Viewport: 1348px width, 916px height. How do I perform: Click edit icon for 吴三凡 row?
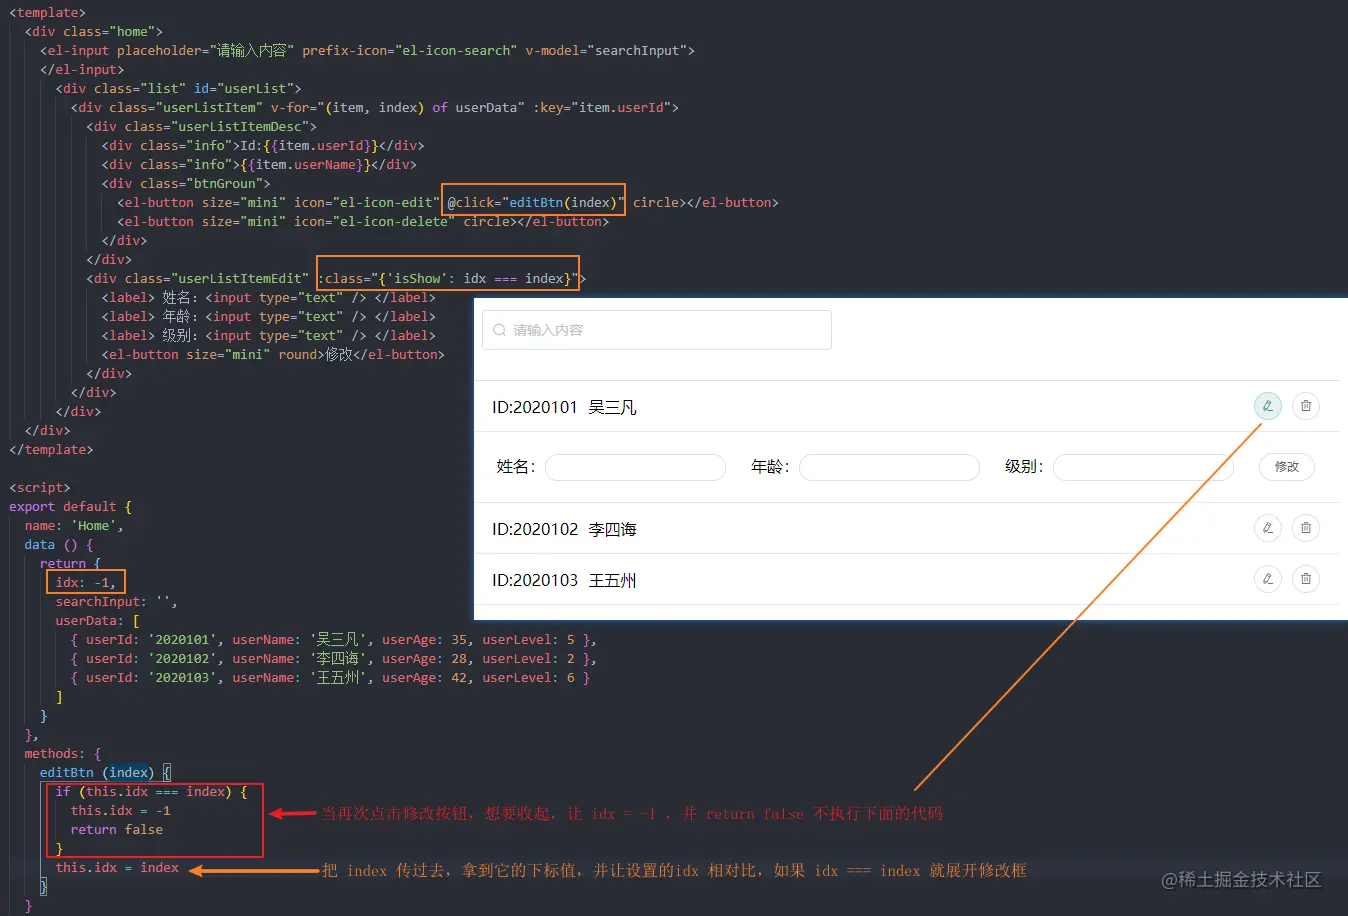point(1267,406)
